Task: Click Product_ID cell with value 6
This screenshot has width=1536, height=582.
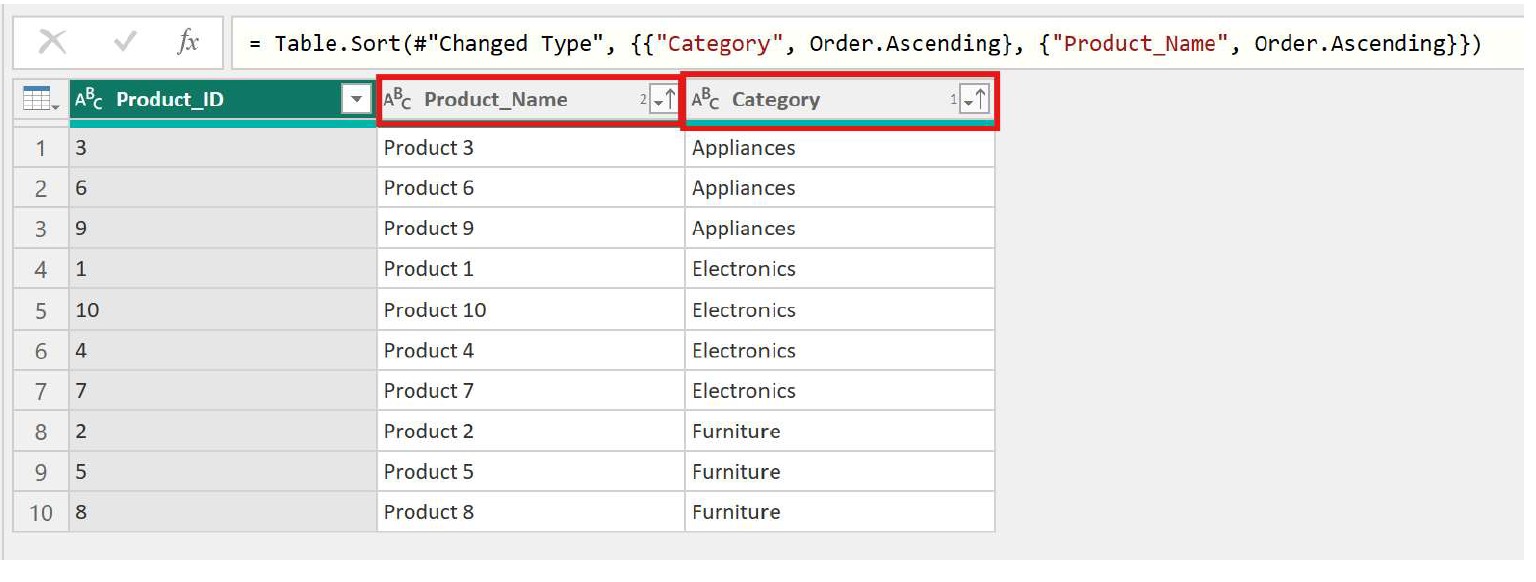Action: click(x=223, y=188)
